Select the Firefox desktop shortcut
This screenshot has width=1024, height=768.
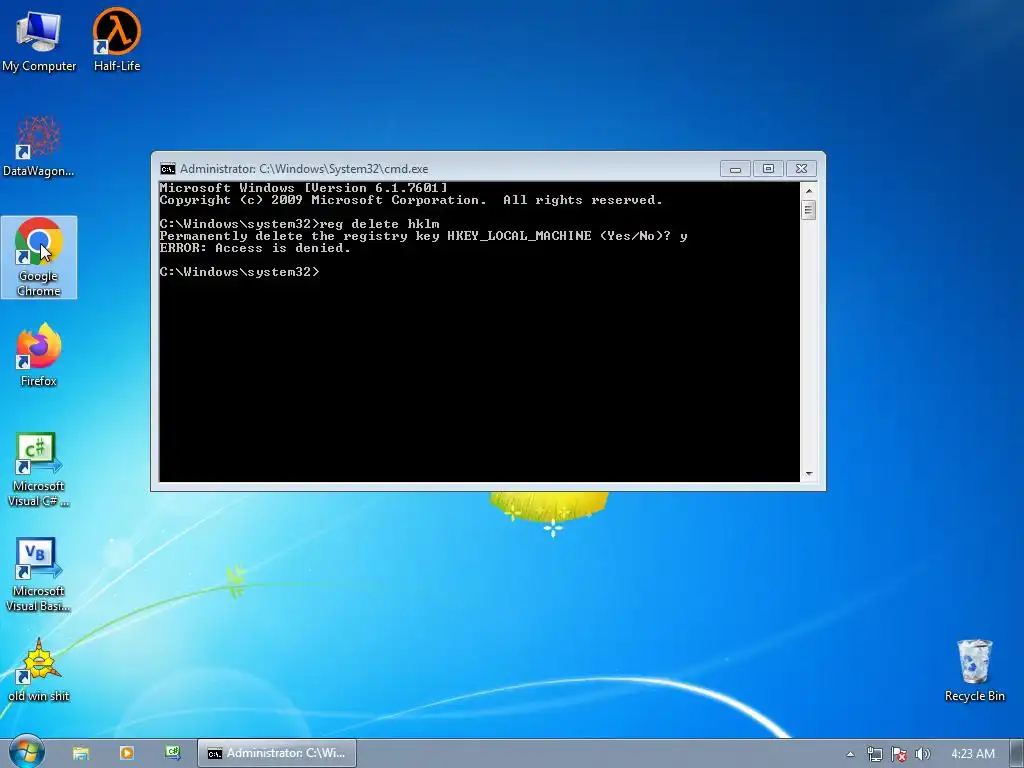(39, 355)
